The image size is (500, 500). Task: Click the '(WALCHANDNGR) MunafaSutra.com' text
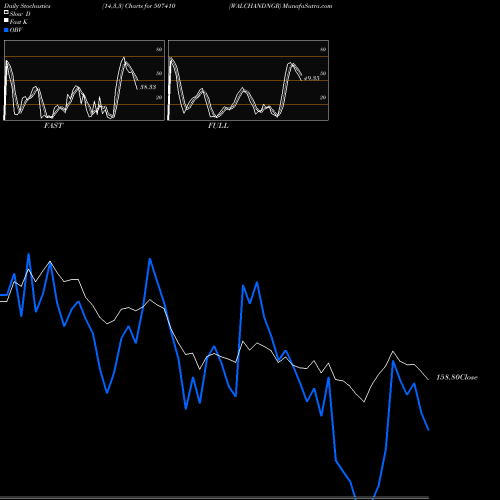point(280,6)
